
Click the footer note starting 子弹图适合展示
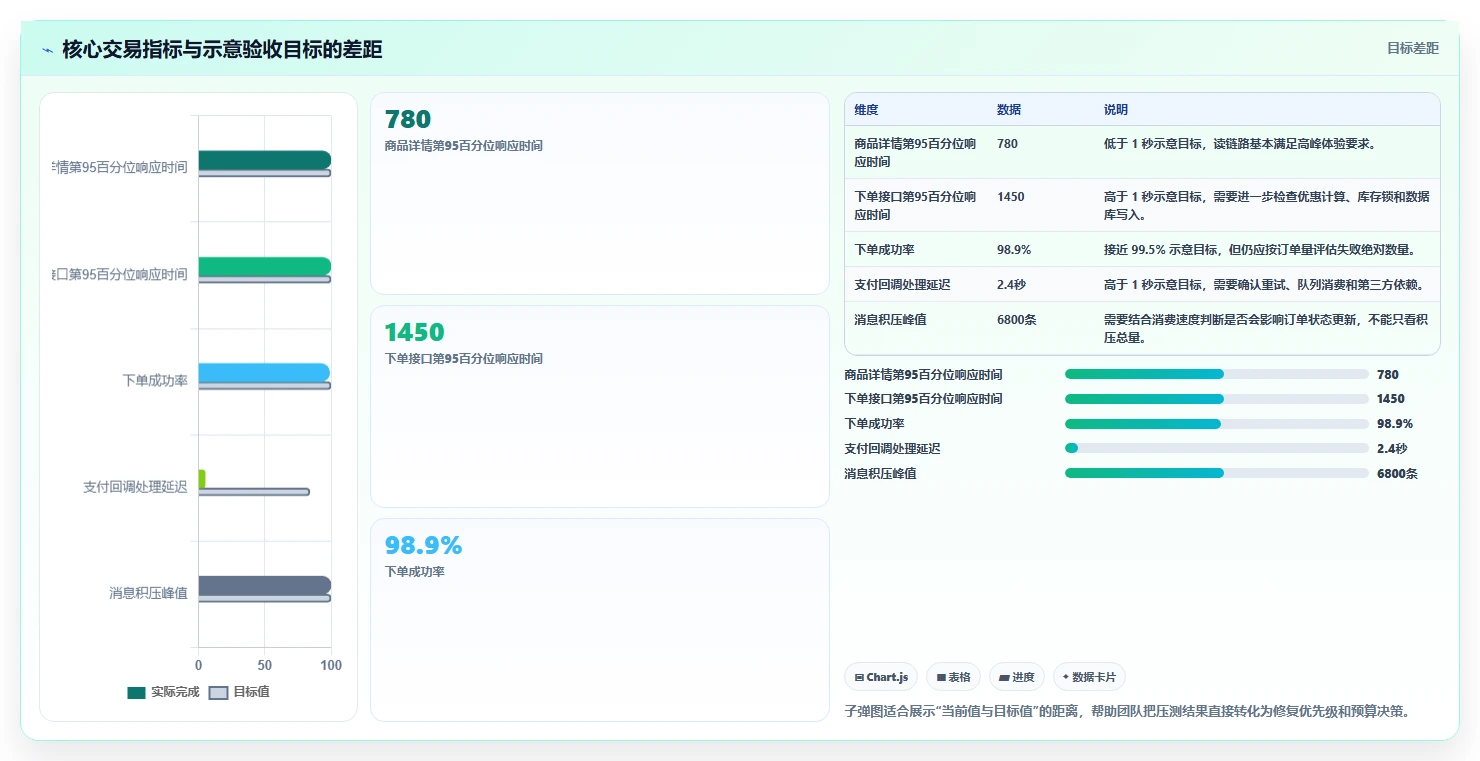tap(1127, 712)
